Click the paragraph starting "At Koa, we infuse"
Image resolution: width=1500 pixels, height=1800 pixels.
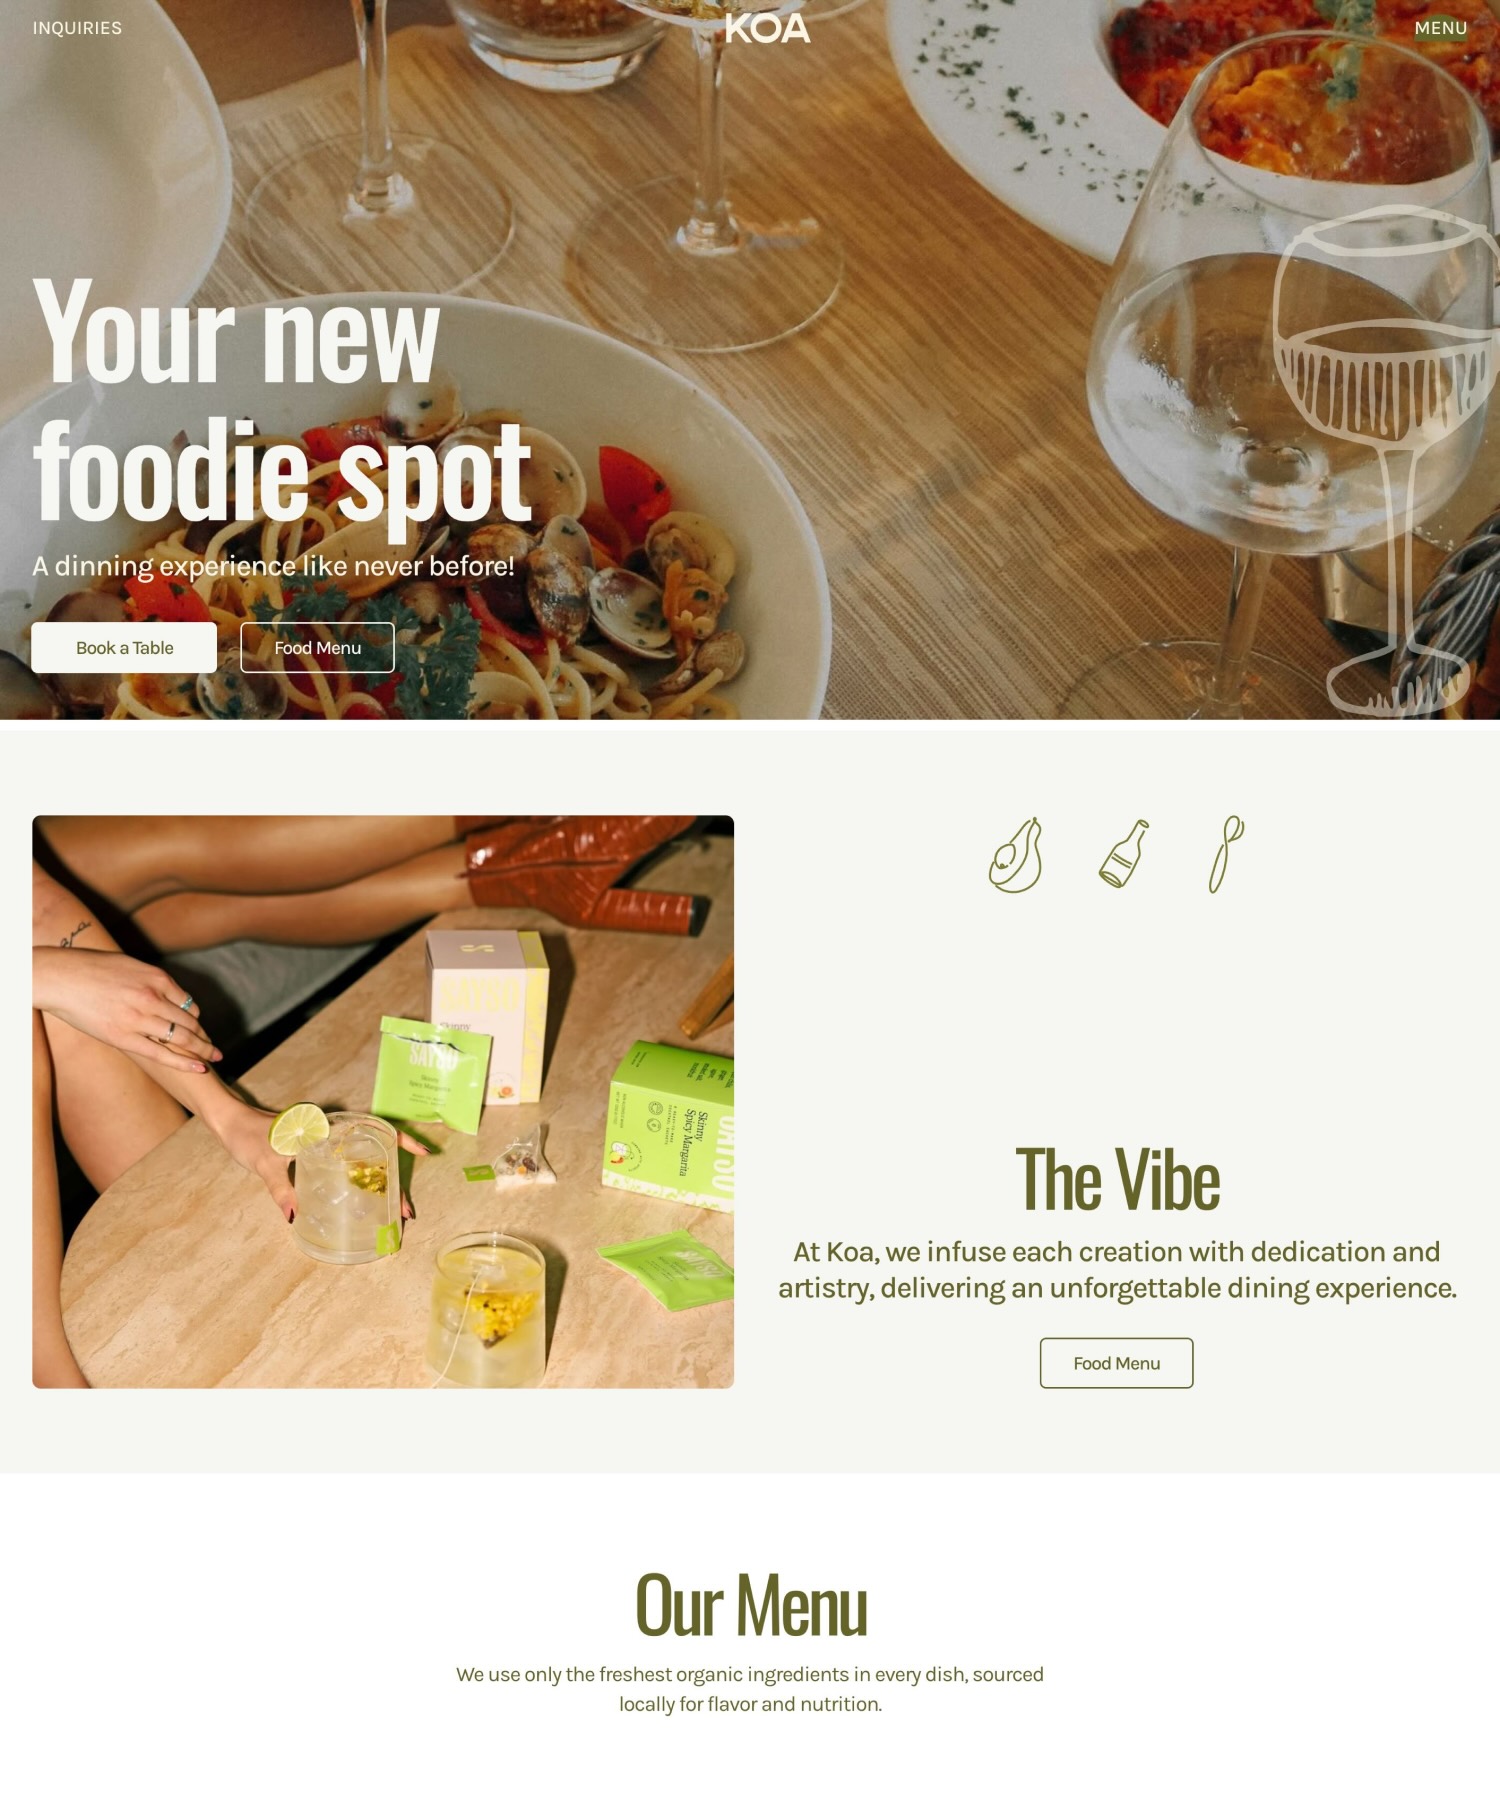(x=1117, y=1270)
